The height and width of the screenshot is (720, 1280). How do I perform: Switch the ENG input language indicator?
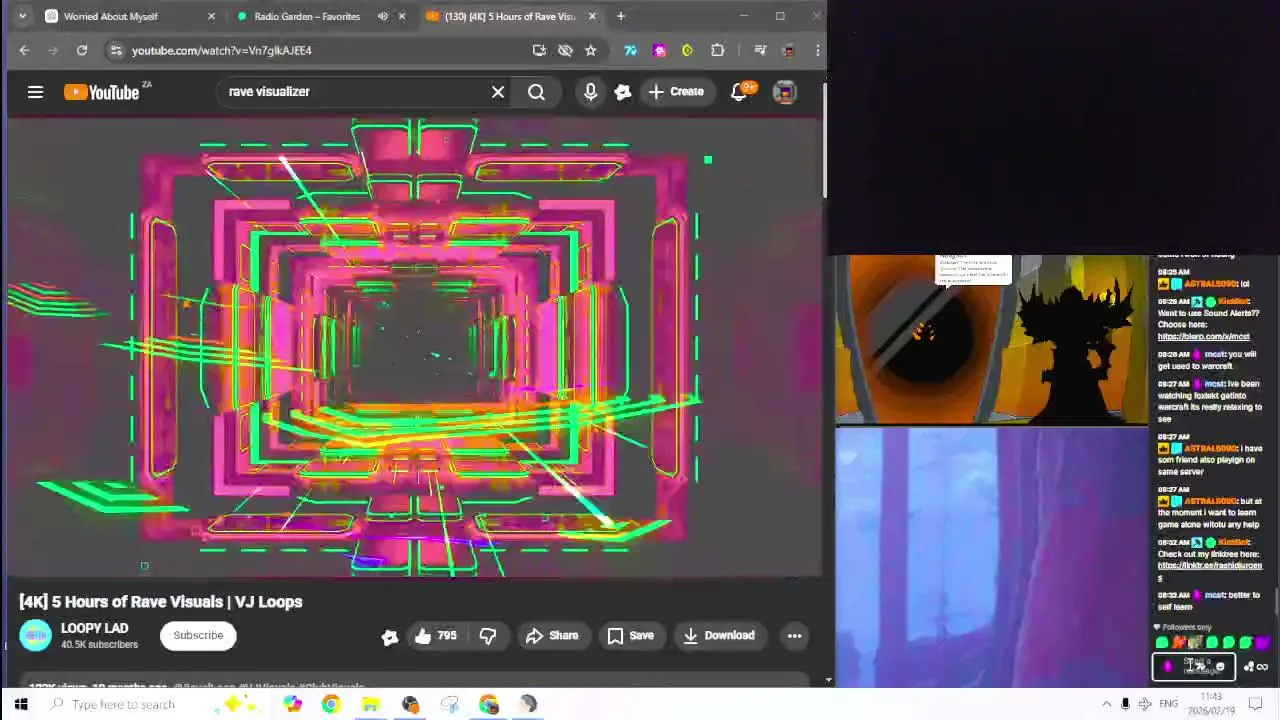coord(1168,705)
